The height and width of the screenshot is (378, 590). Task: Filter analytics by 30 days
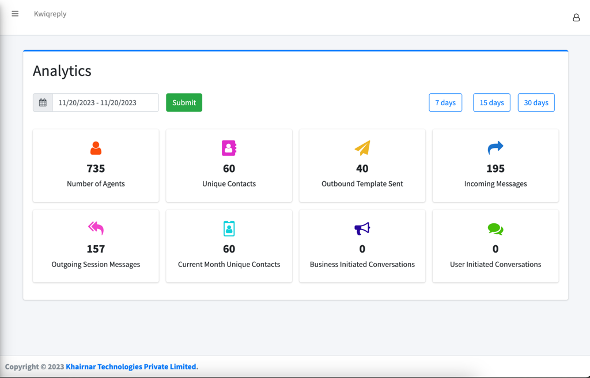[536, 103]
